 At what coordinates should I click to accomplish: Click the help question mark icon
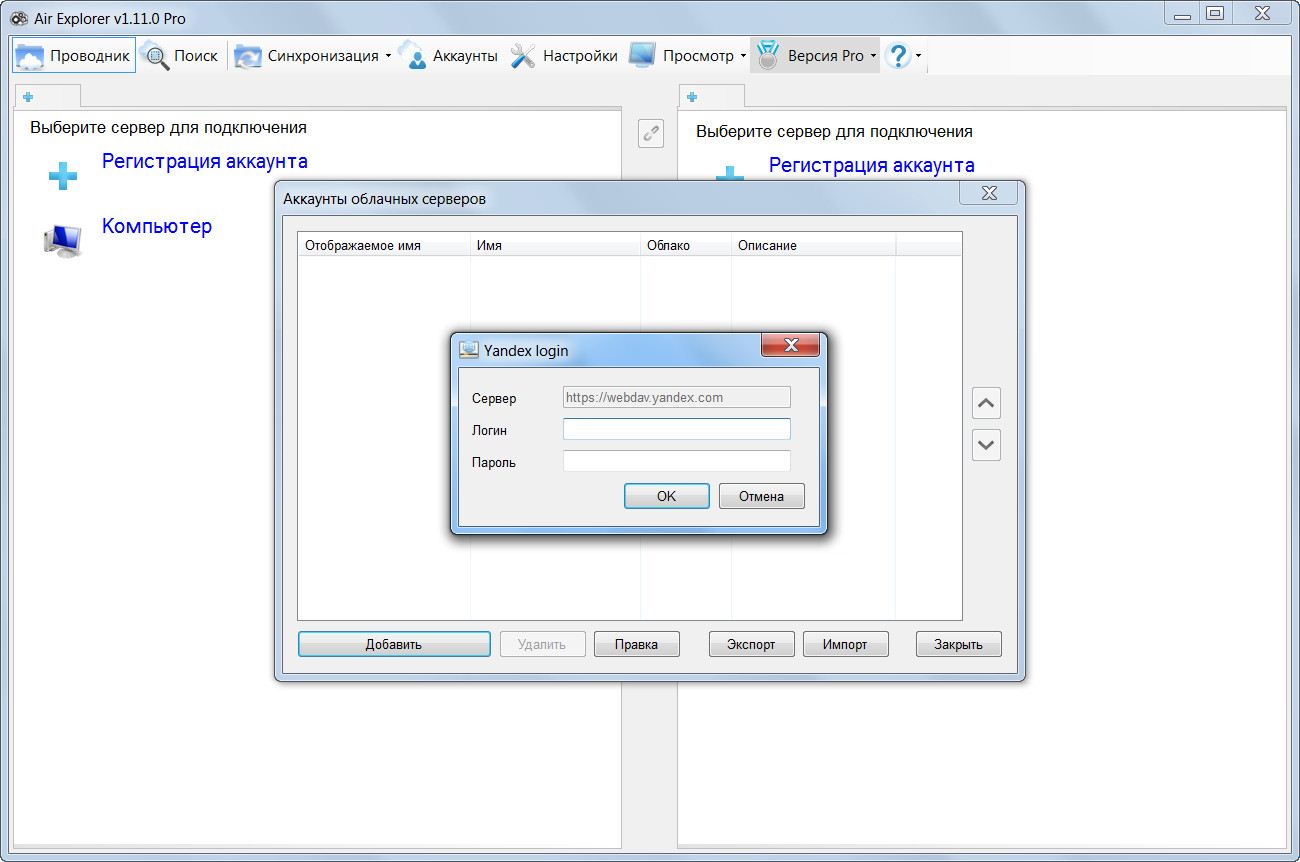pos(897,56)
